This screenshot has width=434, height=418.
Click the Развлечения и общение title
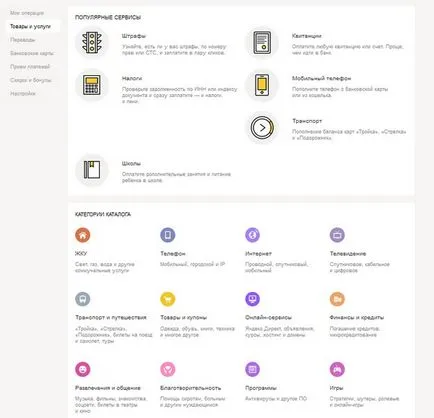click(108, 388)
